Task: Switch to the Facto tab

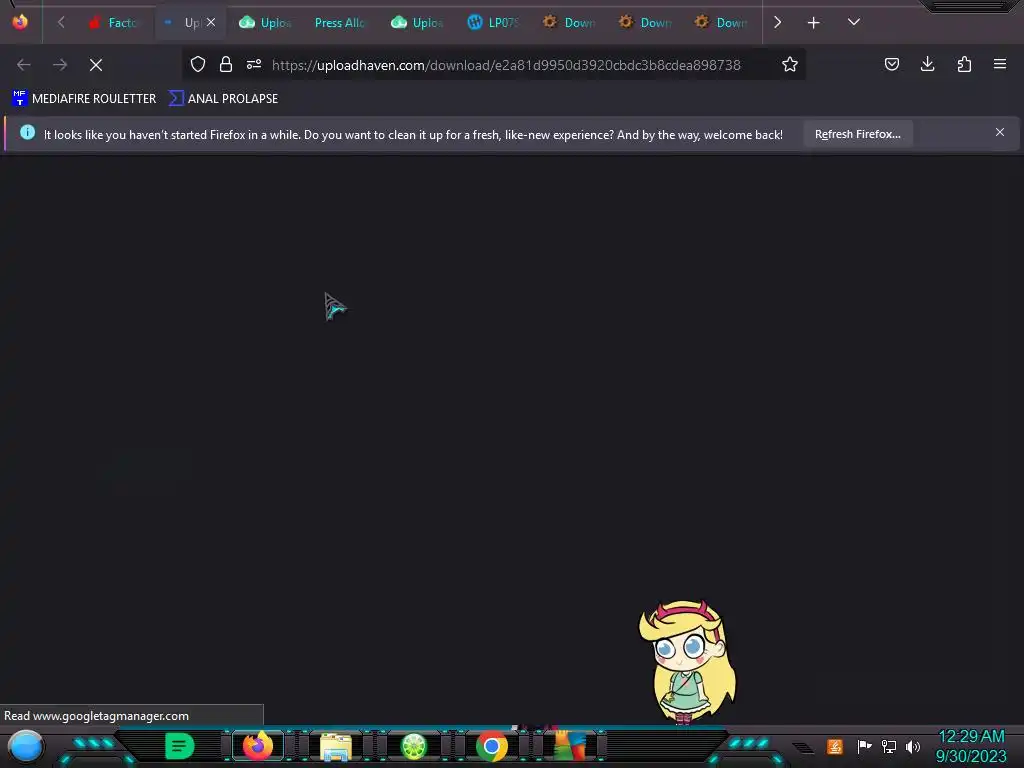Action: [x=114, y=23]
